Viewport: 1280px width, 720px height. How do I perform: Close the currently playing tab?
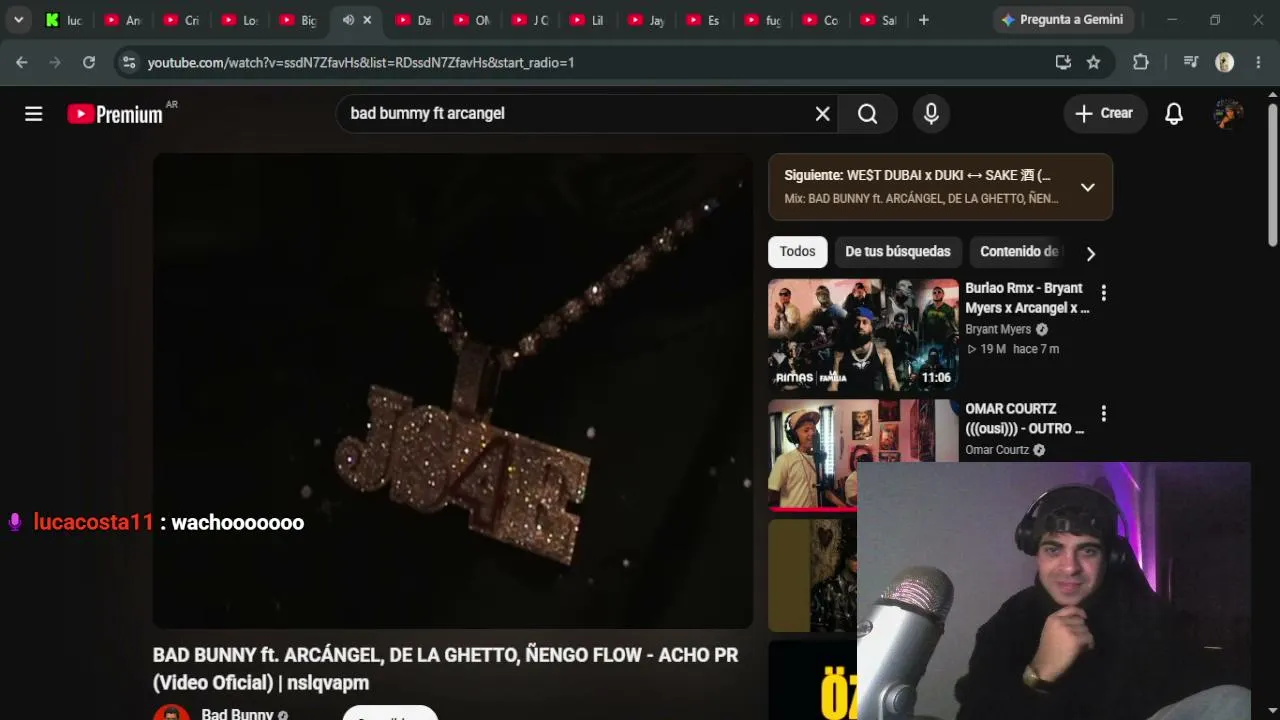click(367, 20)
